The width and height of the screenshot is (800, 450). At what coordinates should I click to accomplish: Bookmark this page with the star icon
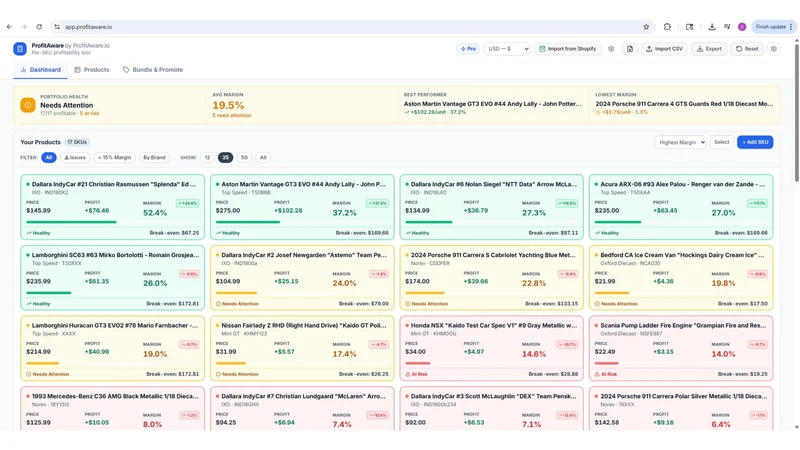(x=646, y=27)
